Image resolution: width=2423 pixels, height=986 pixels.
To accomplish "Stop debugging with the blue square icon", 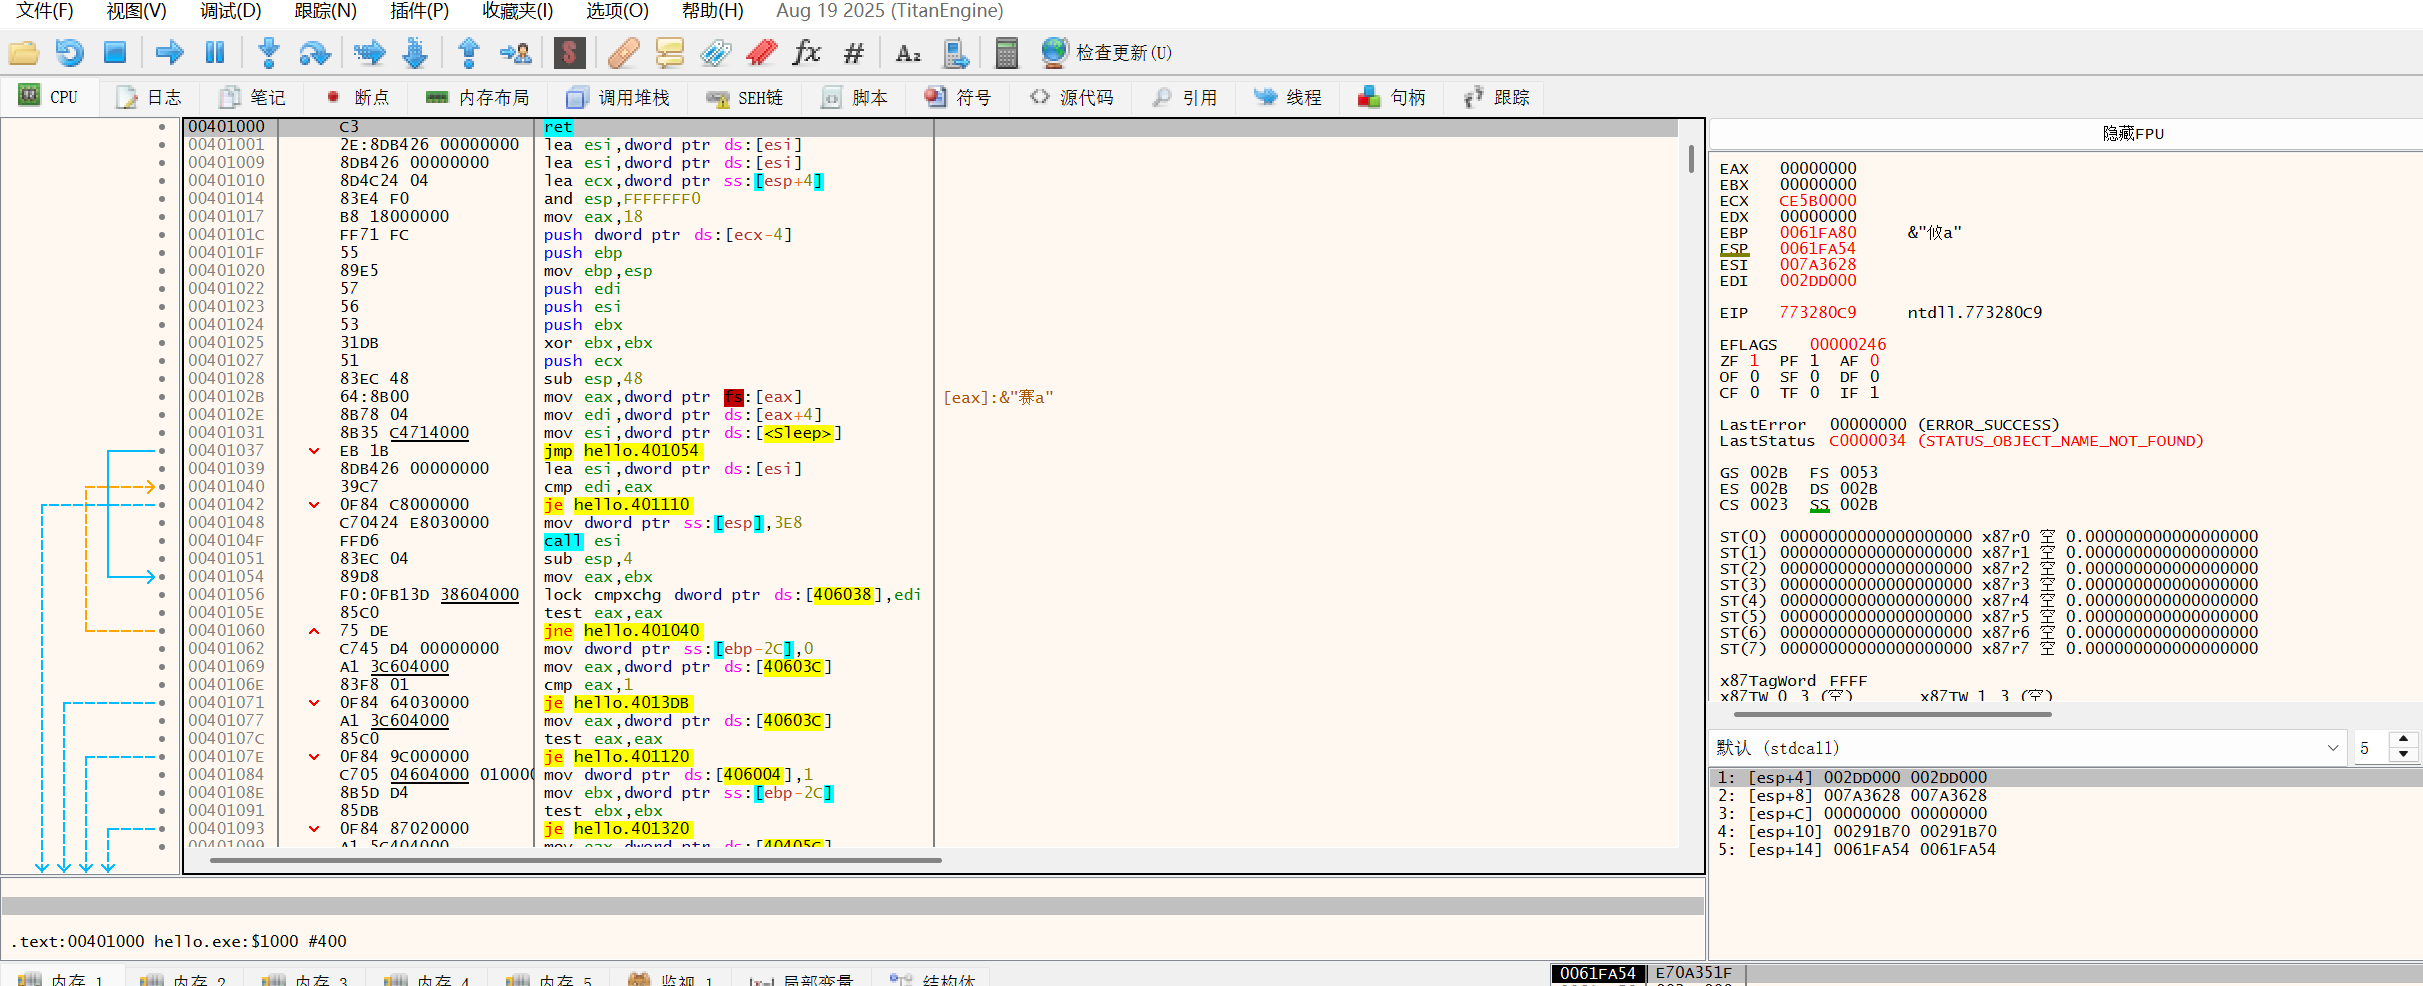I will point(115,52).
